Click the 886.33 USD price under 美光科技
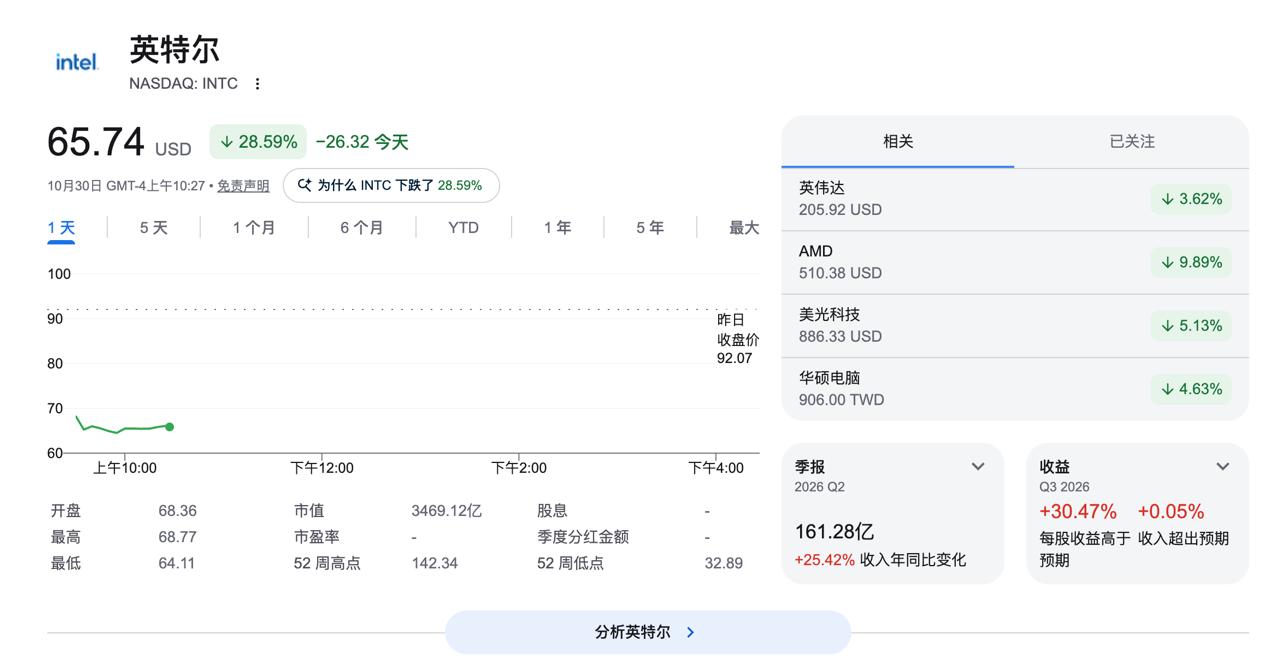1280x667 pixels. pyautogui.click(x=840, y=337)
